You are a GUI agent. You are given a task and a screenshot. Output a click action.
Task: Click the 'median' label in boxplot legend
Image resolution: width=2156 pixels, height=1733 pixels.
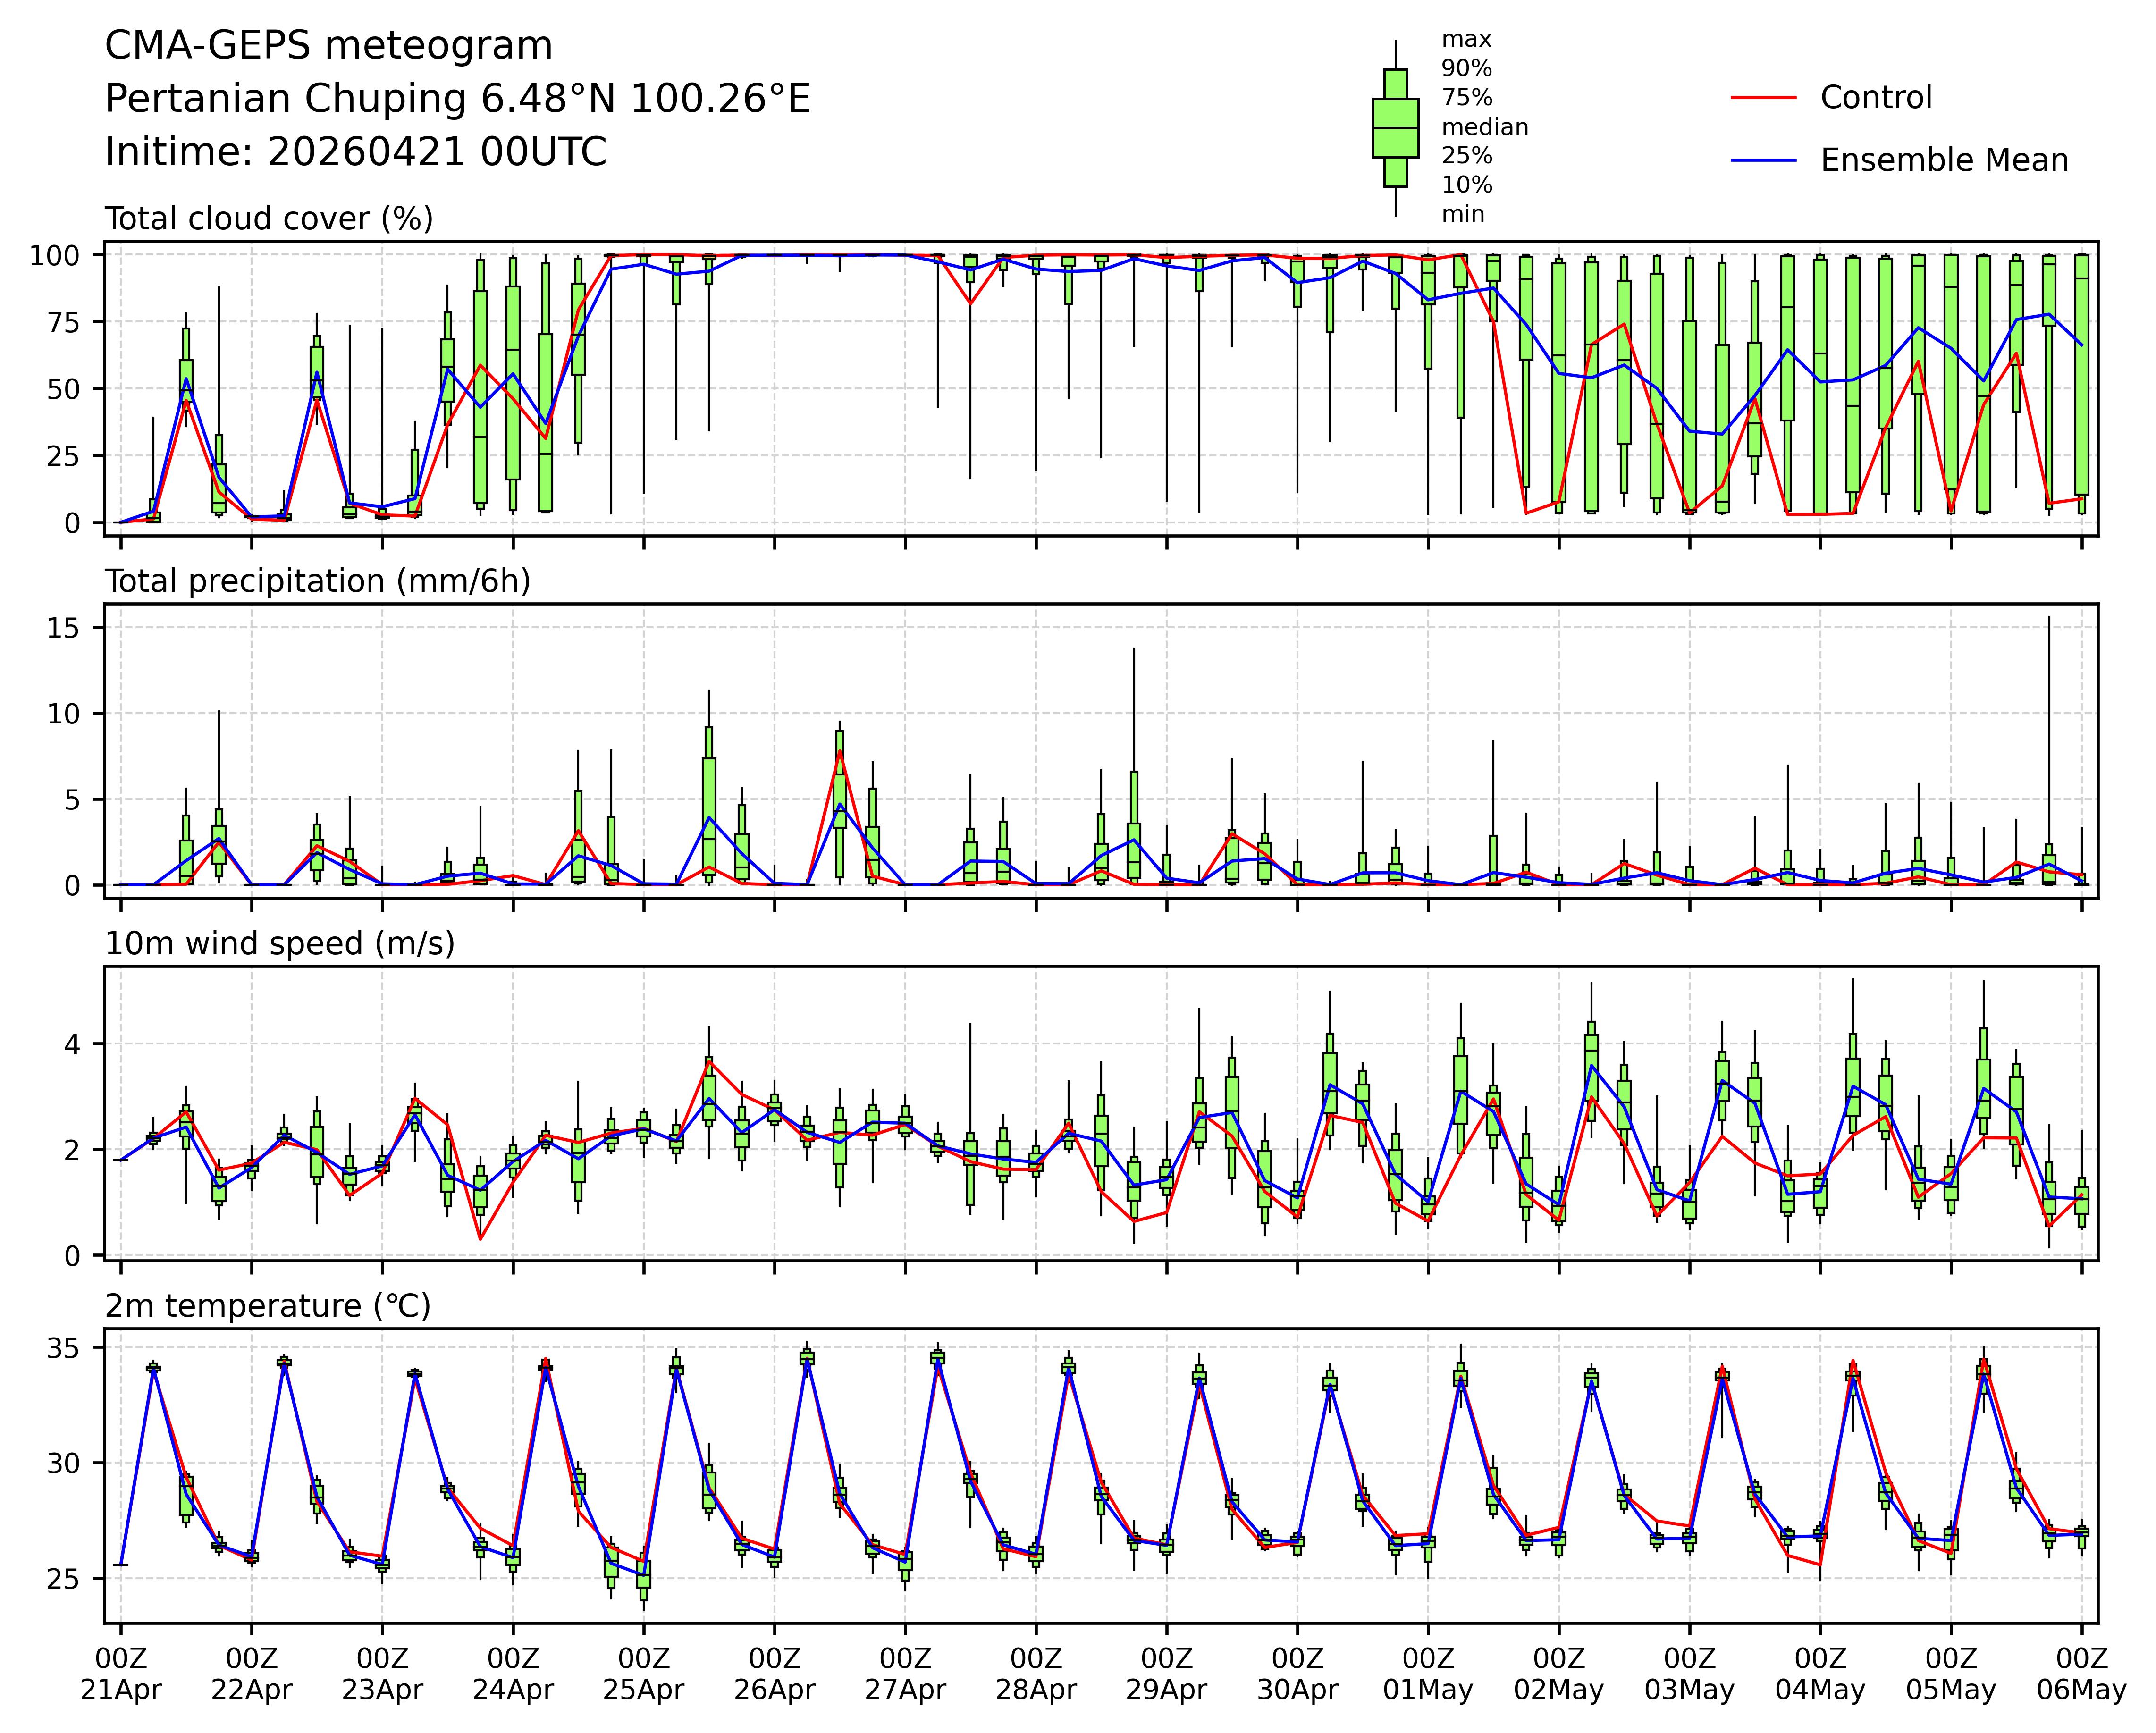click(1484, 127)
